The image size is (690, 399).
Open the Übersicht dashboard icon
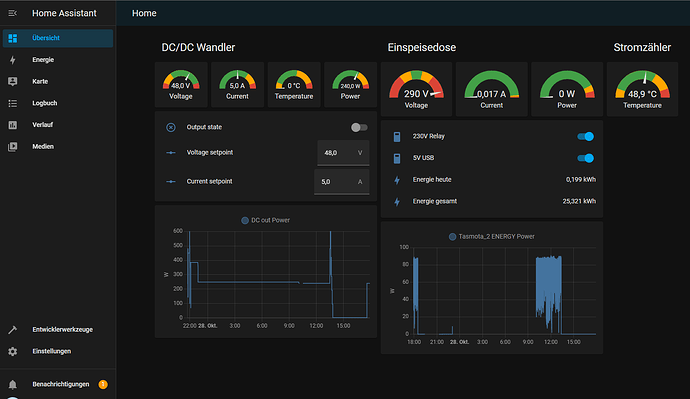coord(13,38)
